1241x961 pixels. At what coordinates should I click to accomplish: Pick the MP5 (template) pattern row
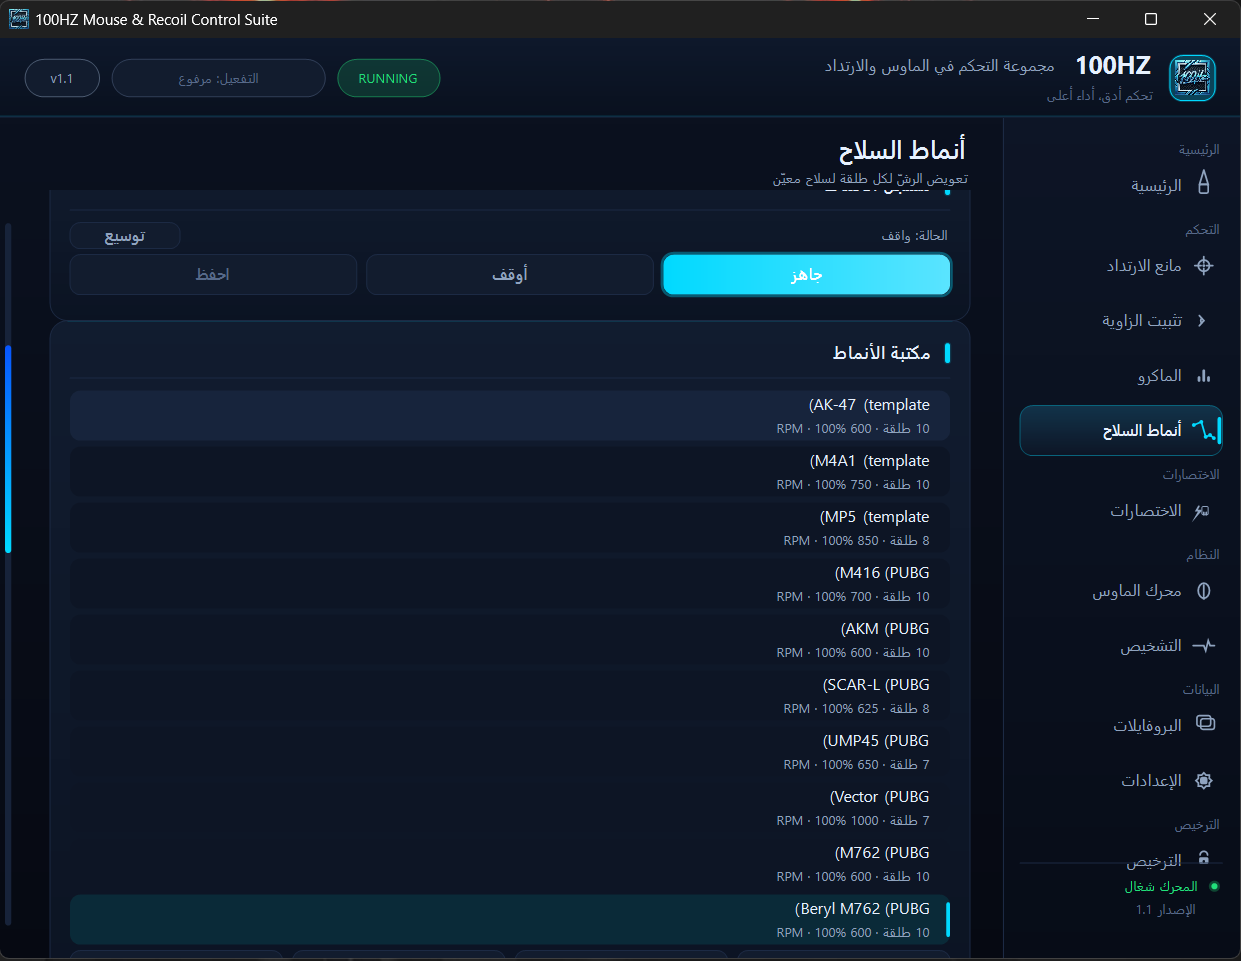click(510, 528)
